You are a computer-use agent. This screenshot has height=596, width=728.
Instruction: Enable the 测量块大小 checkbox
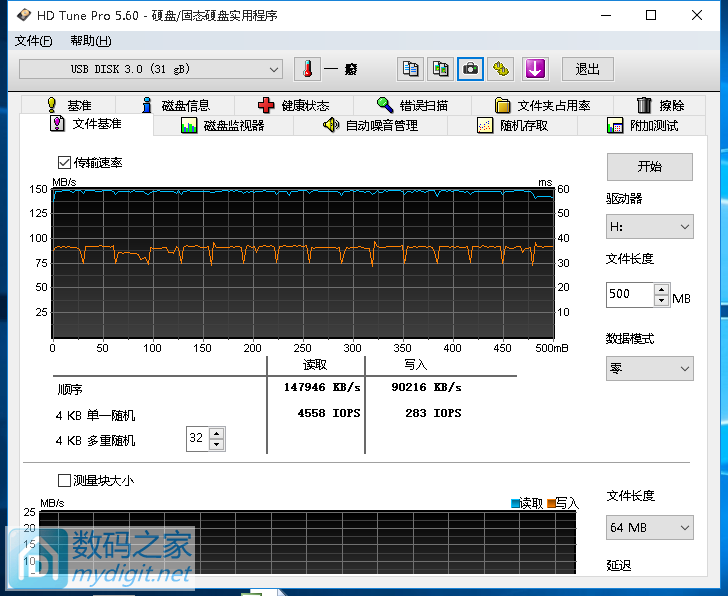pyautogui.click(x=64, y=480)
